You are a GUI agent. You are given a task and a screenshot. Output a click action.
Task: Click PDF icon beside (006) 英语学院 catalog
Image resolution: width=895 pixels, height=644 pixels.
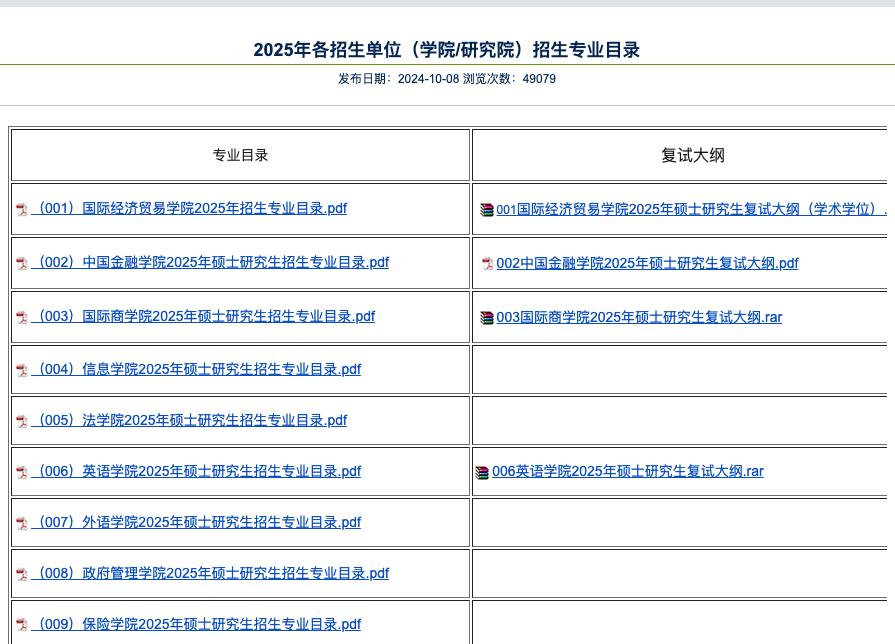tap(22, 472)
